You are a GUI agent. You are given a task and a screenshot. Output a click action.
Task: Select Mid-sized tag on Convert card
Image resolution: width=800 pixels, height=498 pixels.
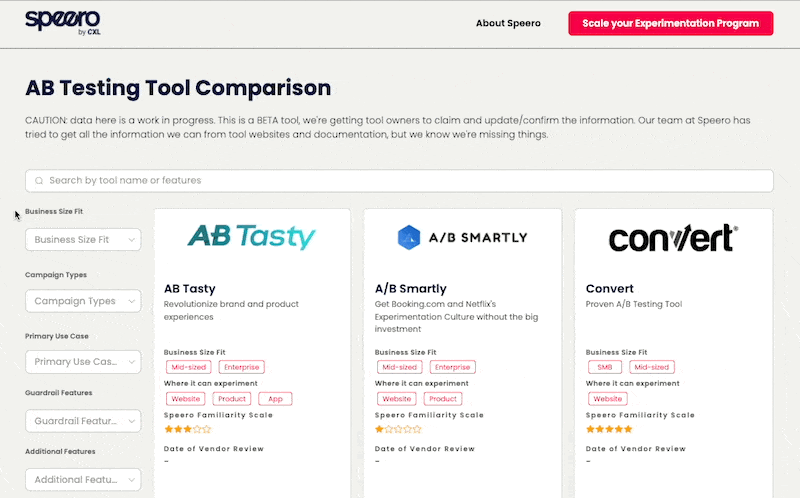click(x=652, y=367)
